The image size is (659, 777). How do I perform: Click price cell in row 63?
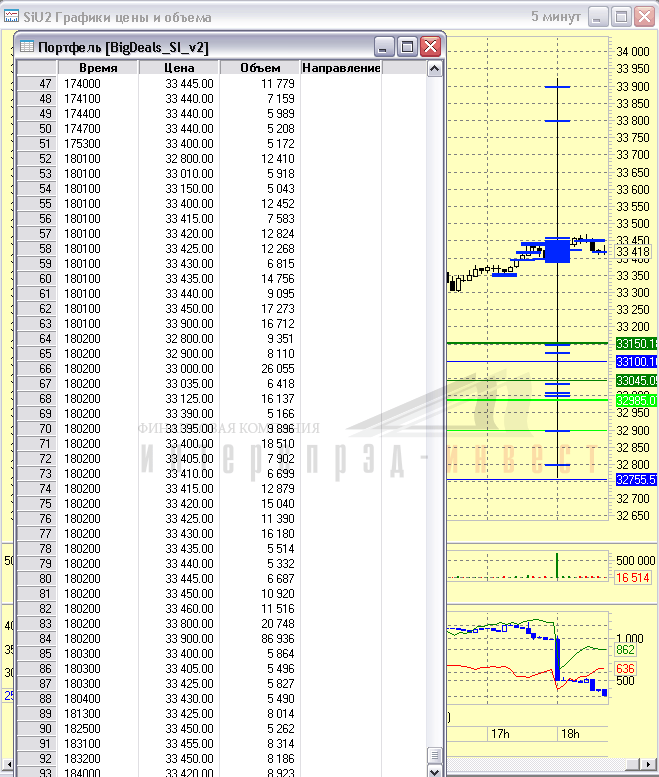179,324
